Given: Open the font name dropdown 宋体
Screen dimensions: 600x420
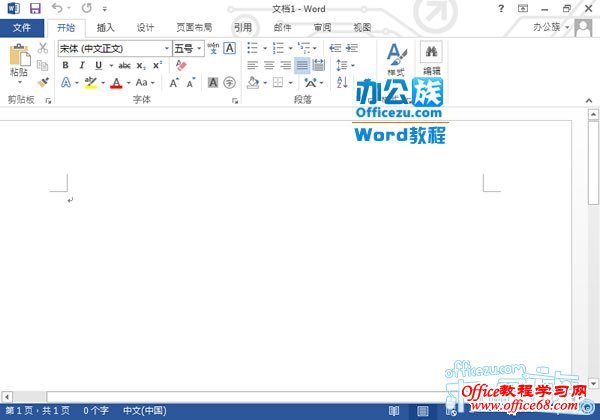Looking at the screenshot, I should coord(167,49).
